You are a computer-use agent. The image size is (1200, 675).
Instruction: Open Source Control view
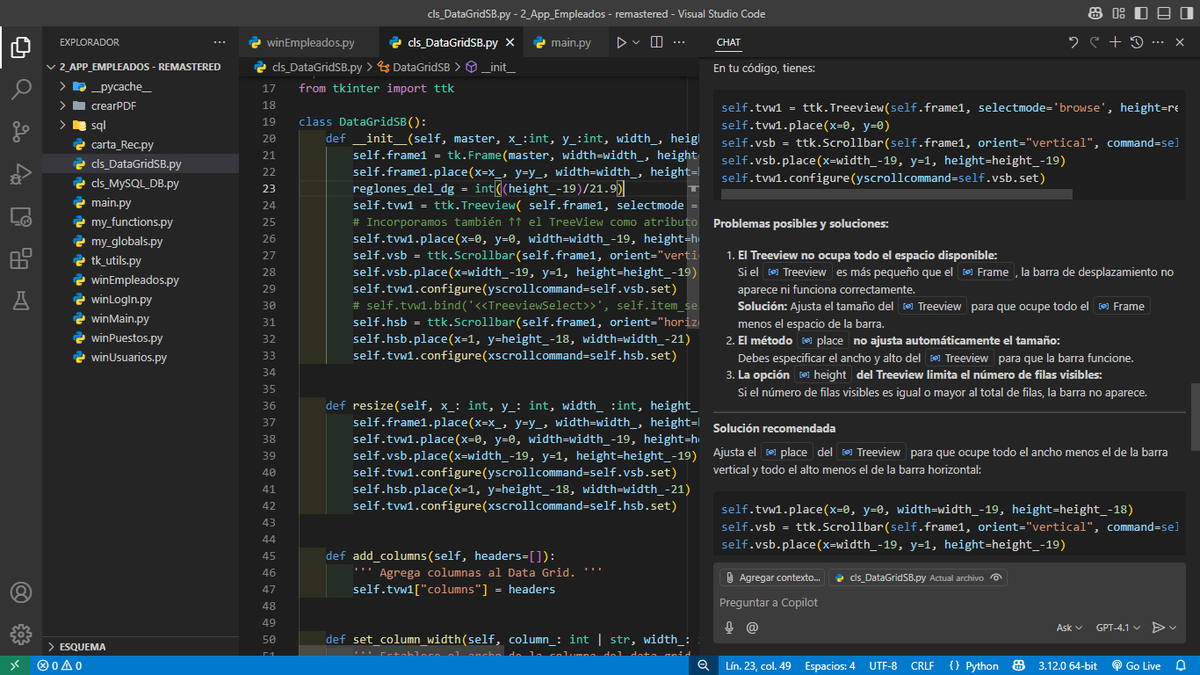(x=21, y=131)
